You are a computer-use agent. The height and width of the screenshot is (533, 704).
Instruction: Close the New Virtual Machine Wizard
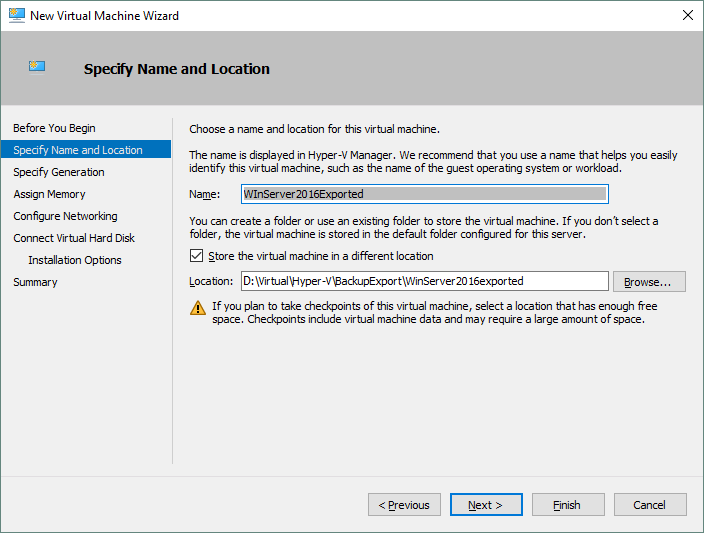687,15
